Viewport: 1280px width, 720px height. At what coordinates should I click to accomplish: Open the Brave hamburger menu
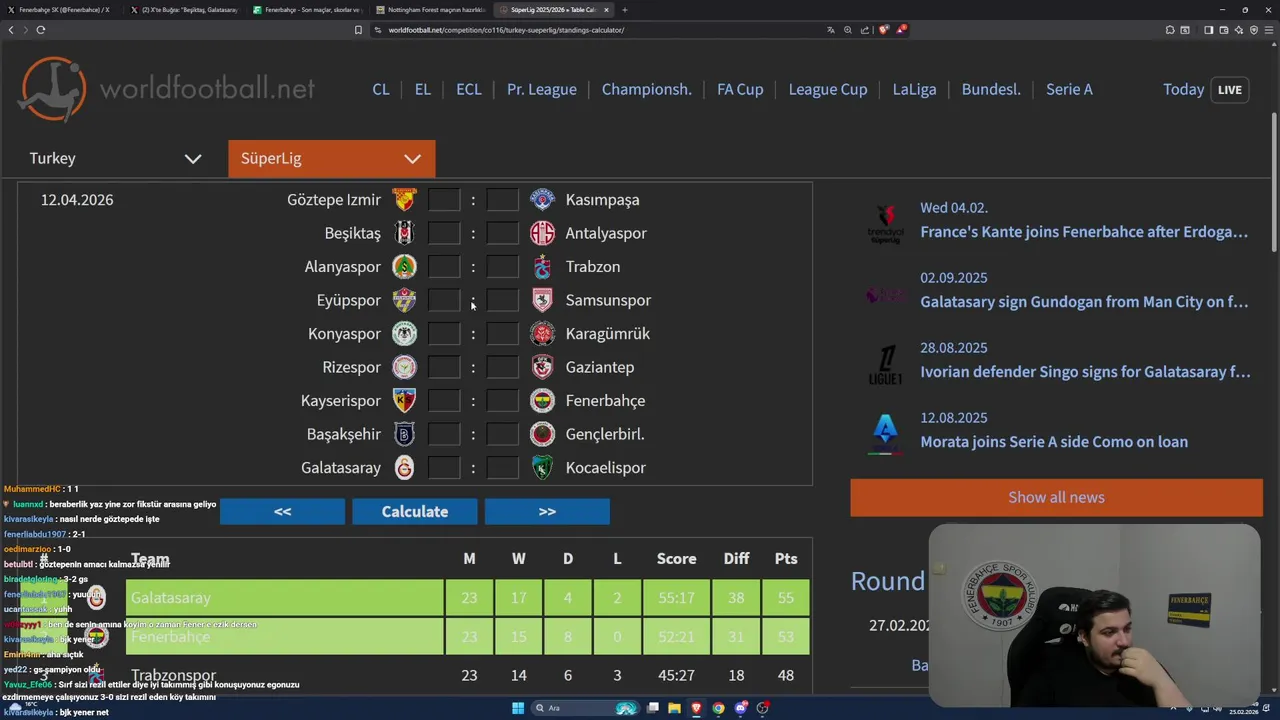coord(1269,30)
